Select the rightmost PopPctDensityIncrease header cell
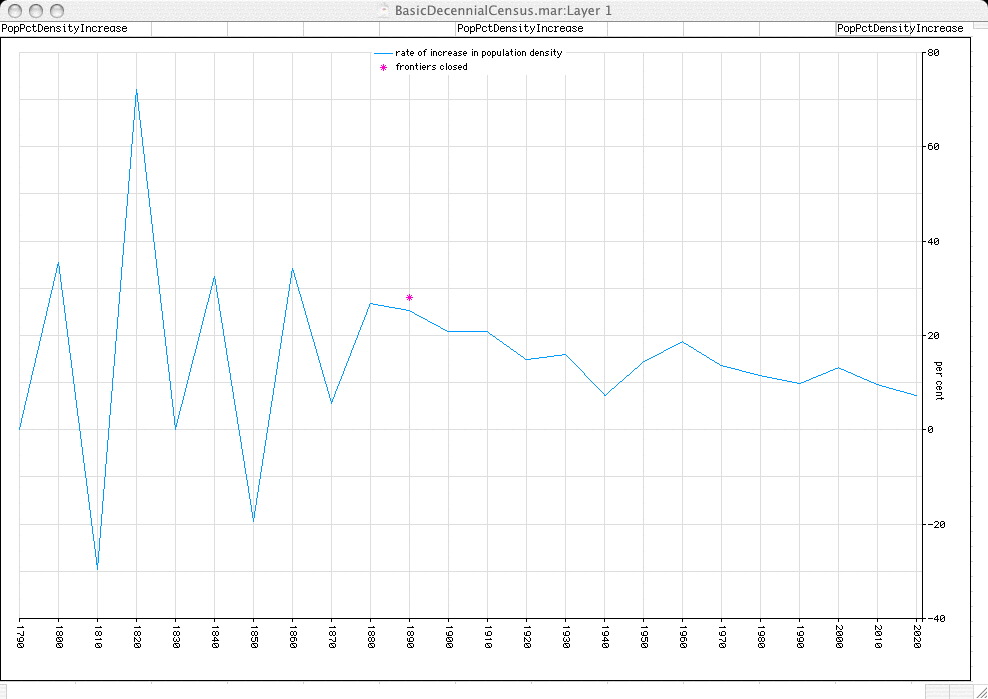This screenshot has height=699, width=988. pos(900,29)
